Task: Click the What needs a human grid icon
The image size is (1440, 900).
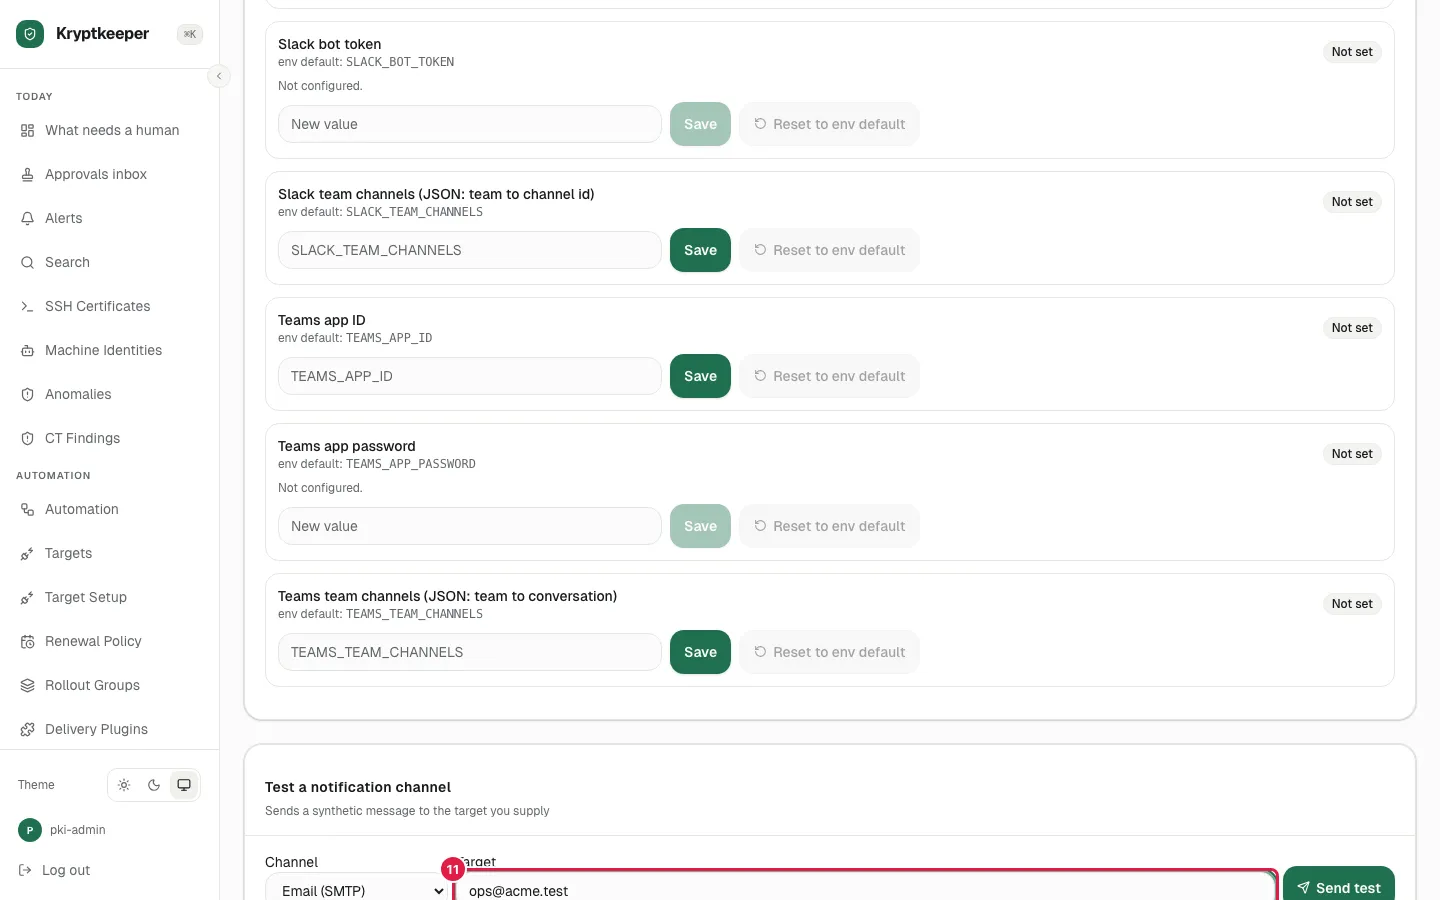Action: coord(27,131)
